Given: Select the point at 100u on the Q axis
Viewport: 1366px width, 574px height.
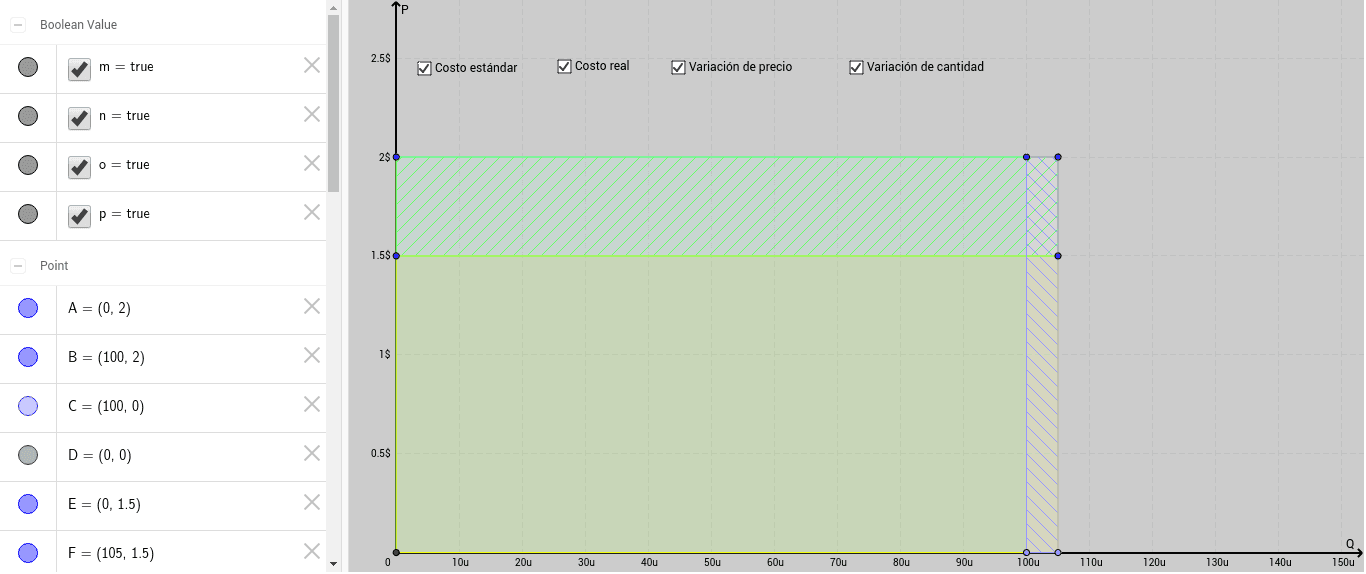Looking at the screenshot, I should pyautogui.click(x=1026, y=552).
